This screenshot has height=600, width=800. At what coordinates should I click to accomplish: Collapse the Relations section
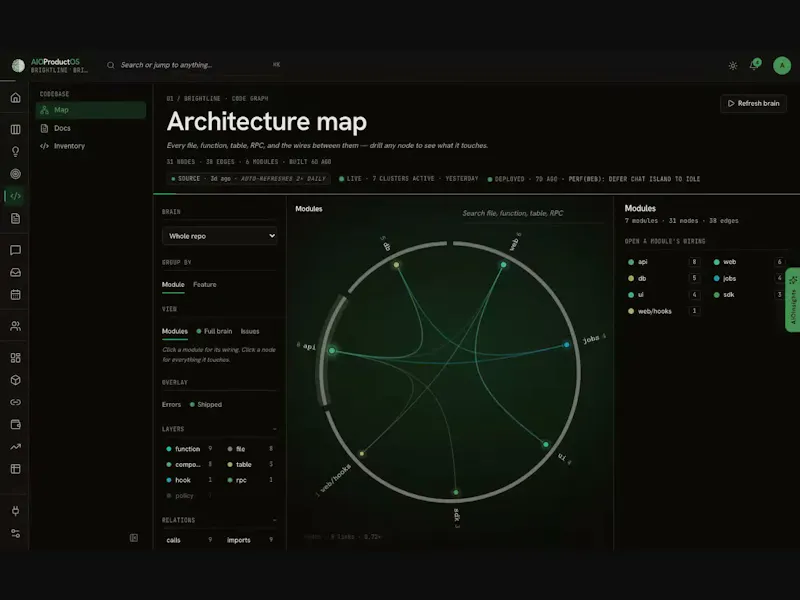point(274,520)
